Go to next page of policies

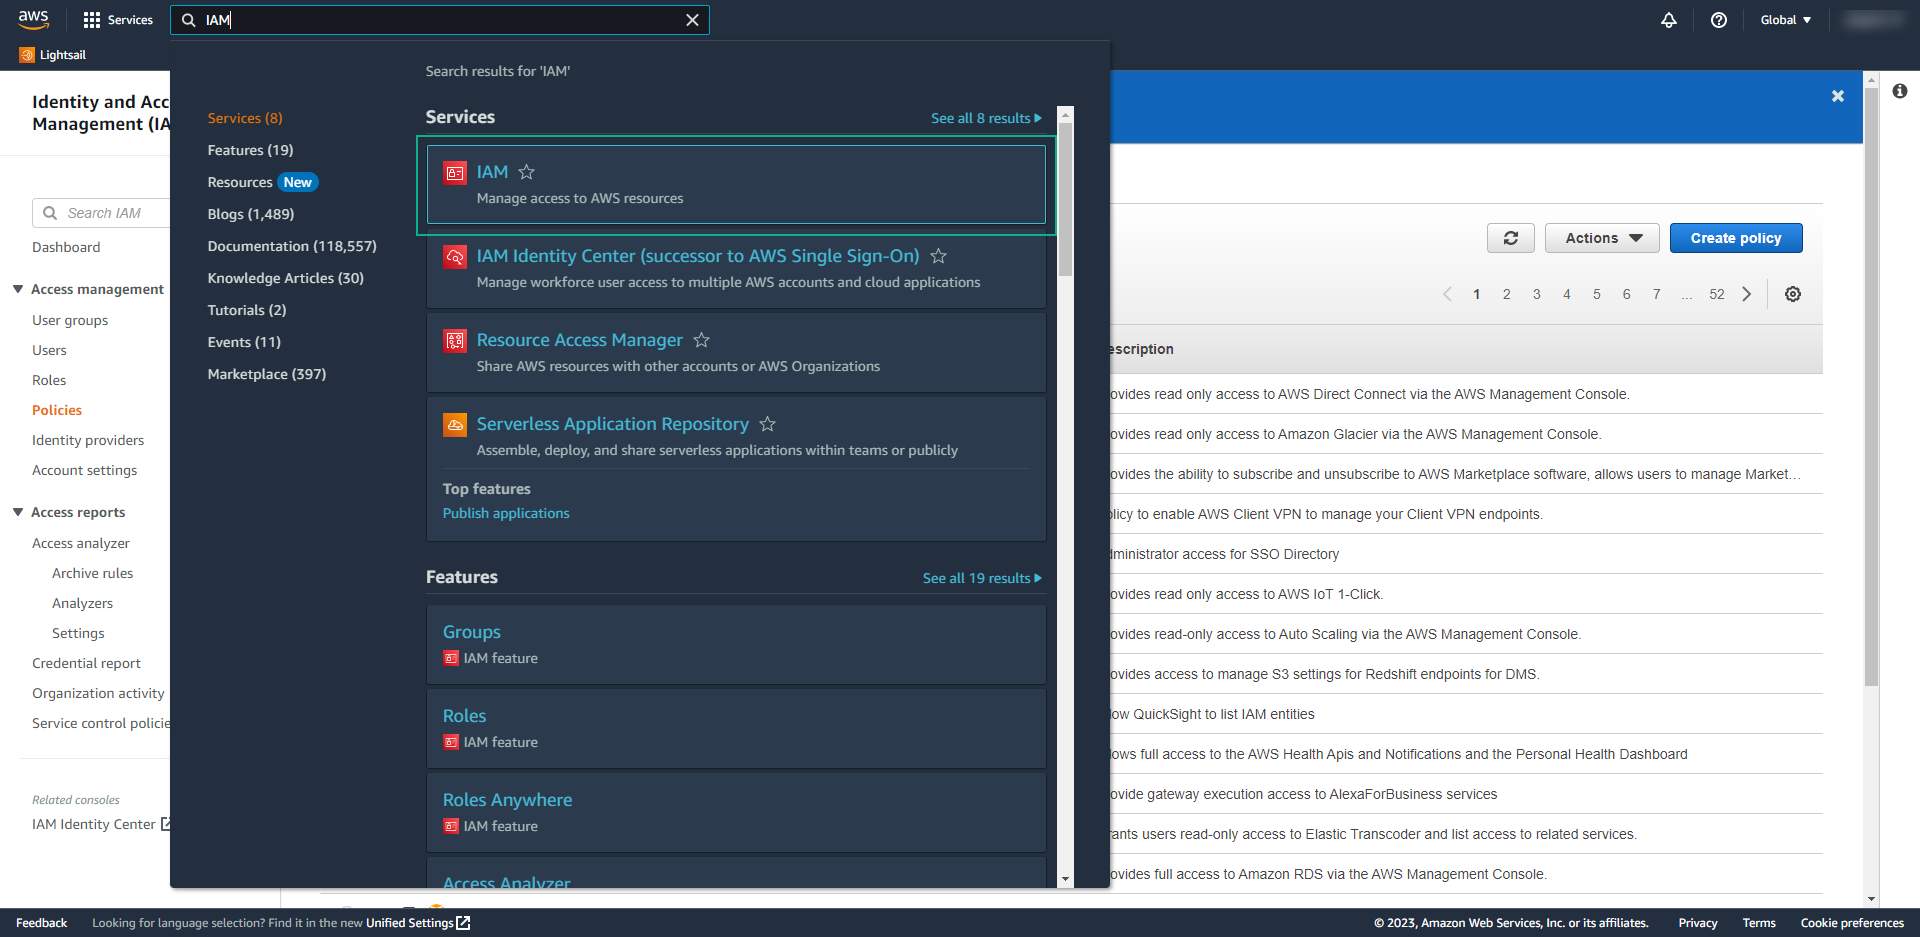(x=1747, y=294)
